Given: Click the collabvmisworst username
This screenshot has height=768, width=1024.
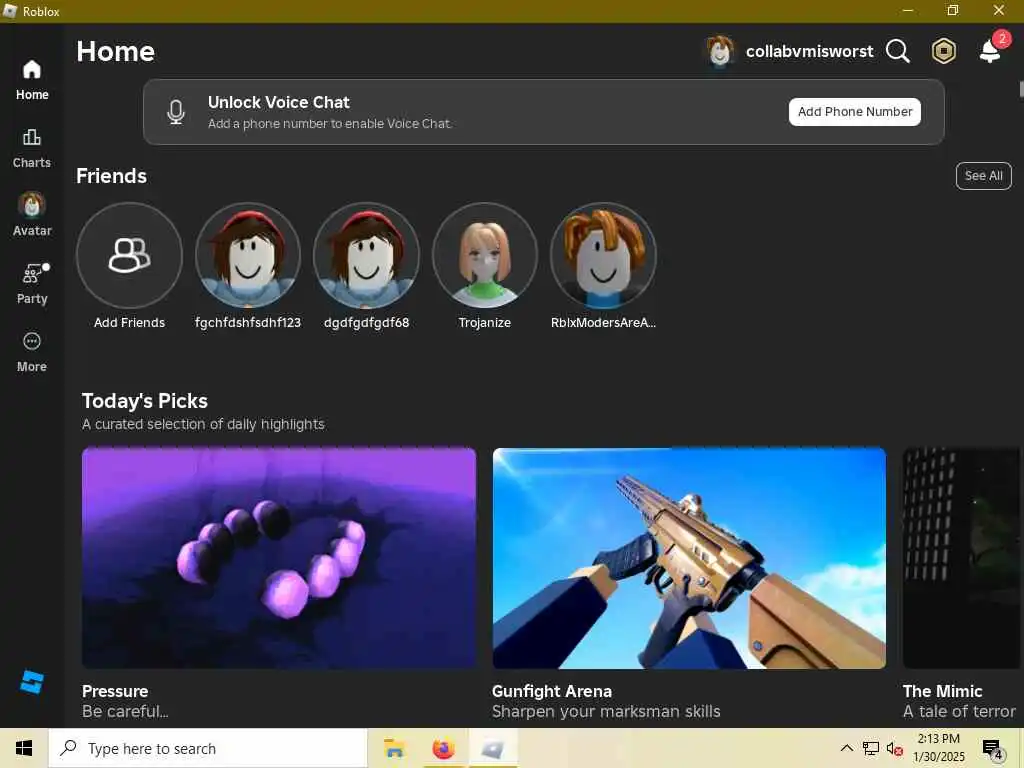Looking at the screenshot, I should pos(809,51).
